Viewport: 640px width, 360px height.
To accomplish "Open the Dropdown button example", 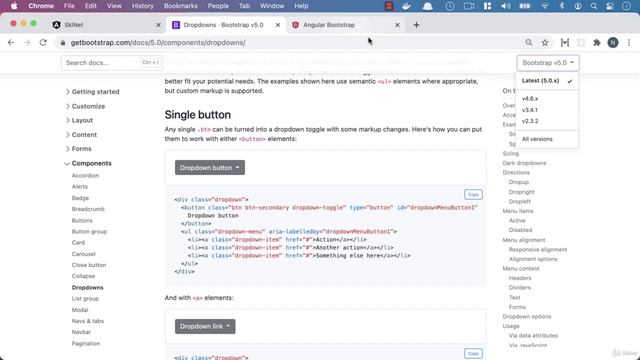I will point(210,167).
